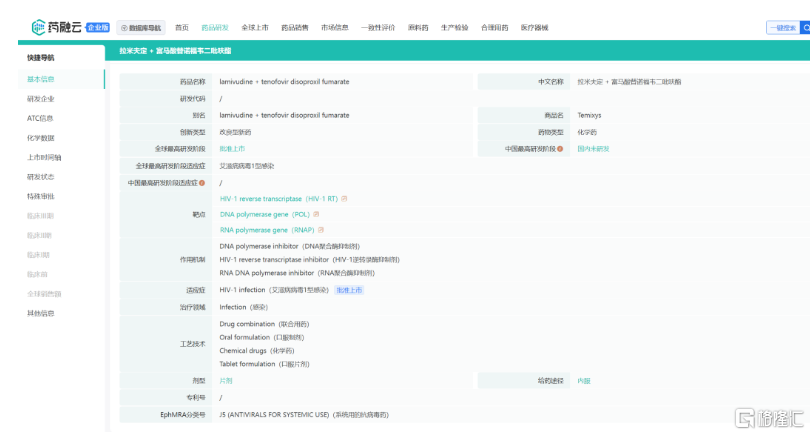810x435 pixels.
Task: Open the 生产检验 menu
Action: click(454, 28)
